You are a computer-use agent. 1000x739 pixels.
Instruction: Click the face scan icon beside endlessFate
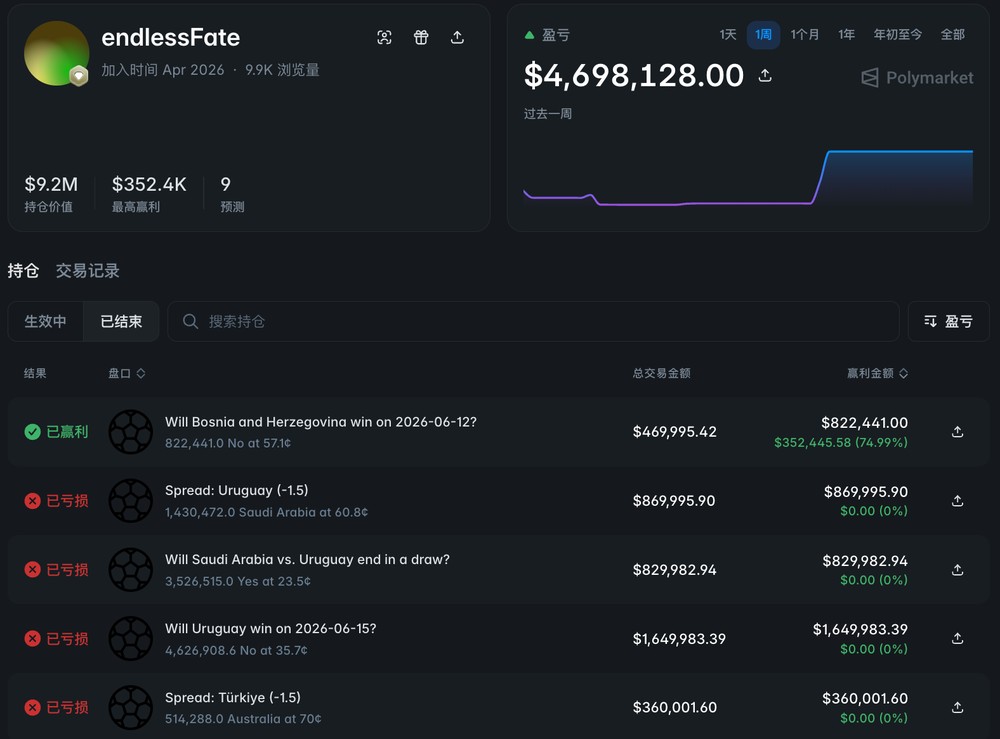point(384,37)
